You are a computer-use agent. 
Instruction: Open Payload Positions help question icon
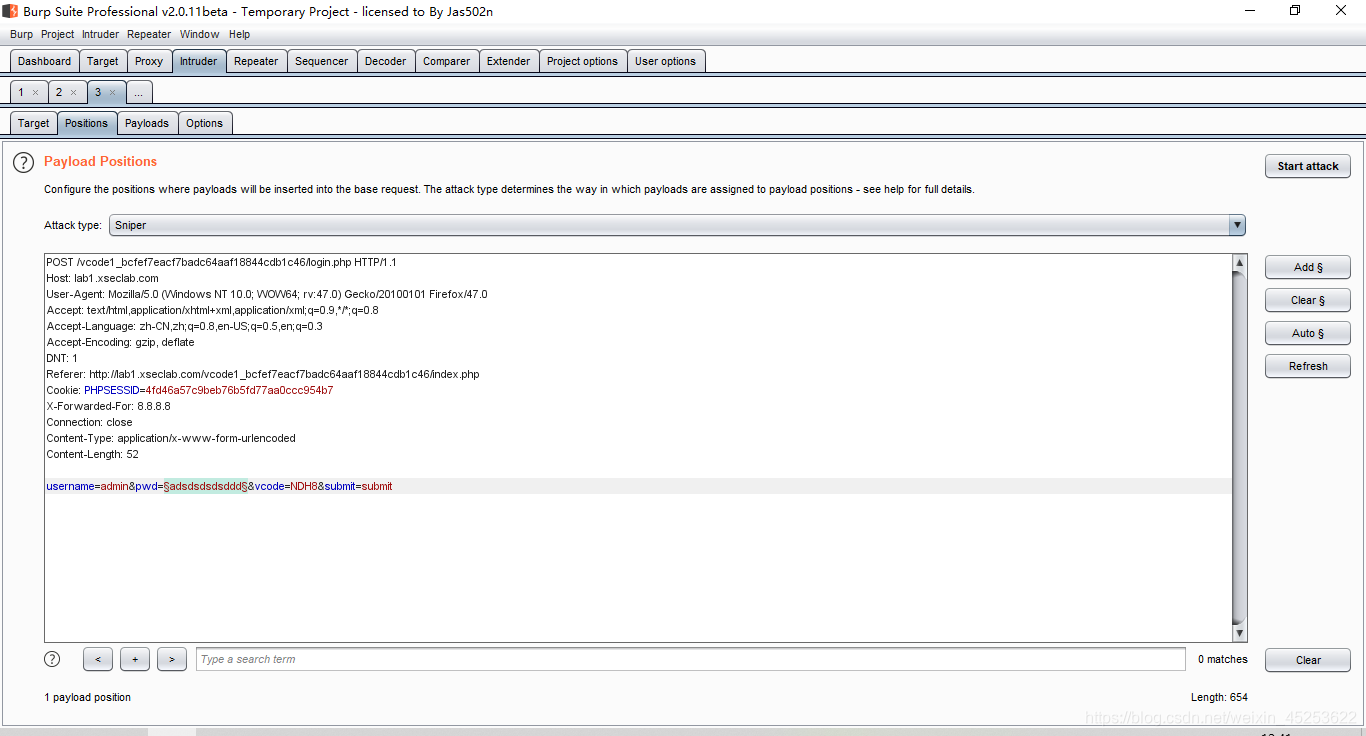(23, 162)
